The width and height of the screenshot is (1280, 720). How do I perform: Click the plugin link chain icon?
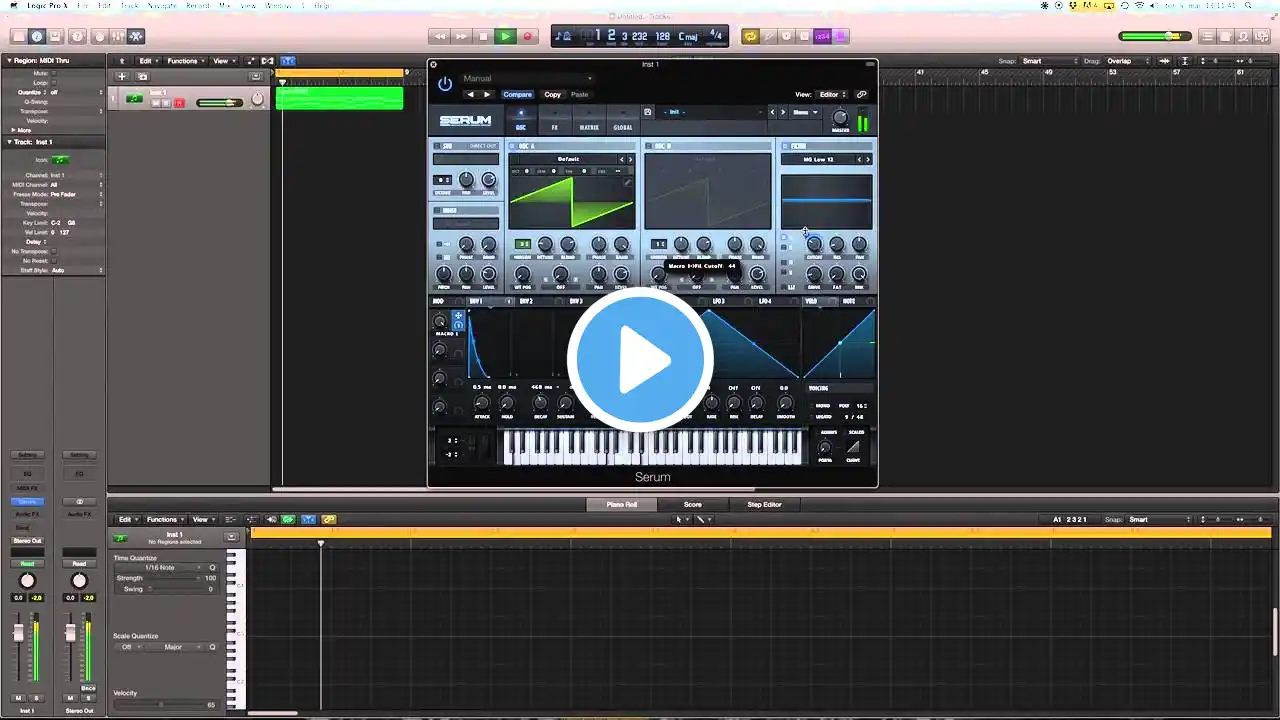pyautogui.click(x=862, y=95)
